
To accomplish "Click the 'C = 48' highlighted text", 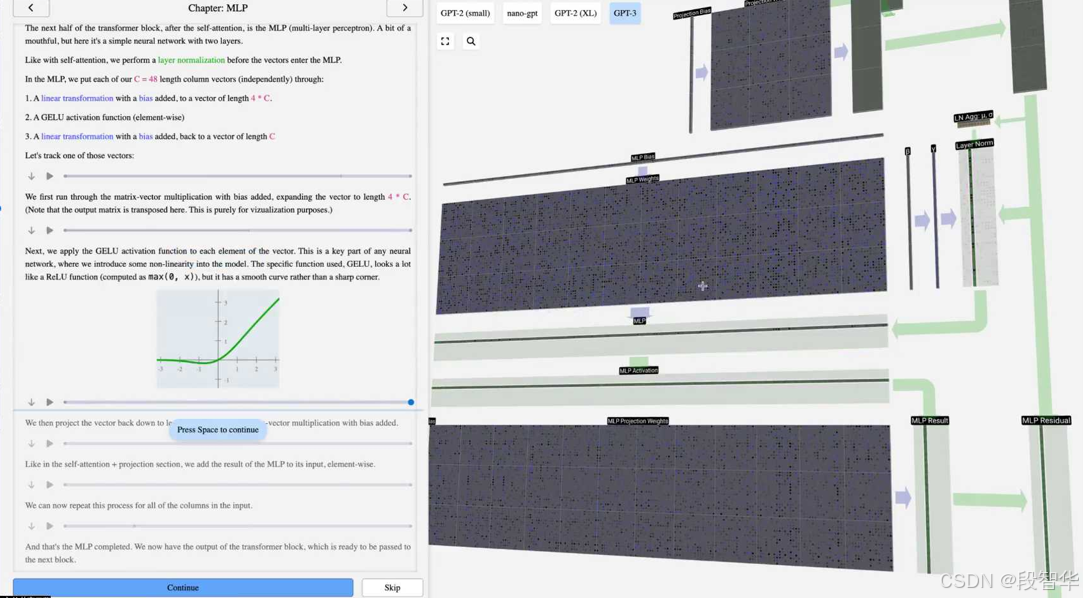I will 146,79.
